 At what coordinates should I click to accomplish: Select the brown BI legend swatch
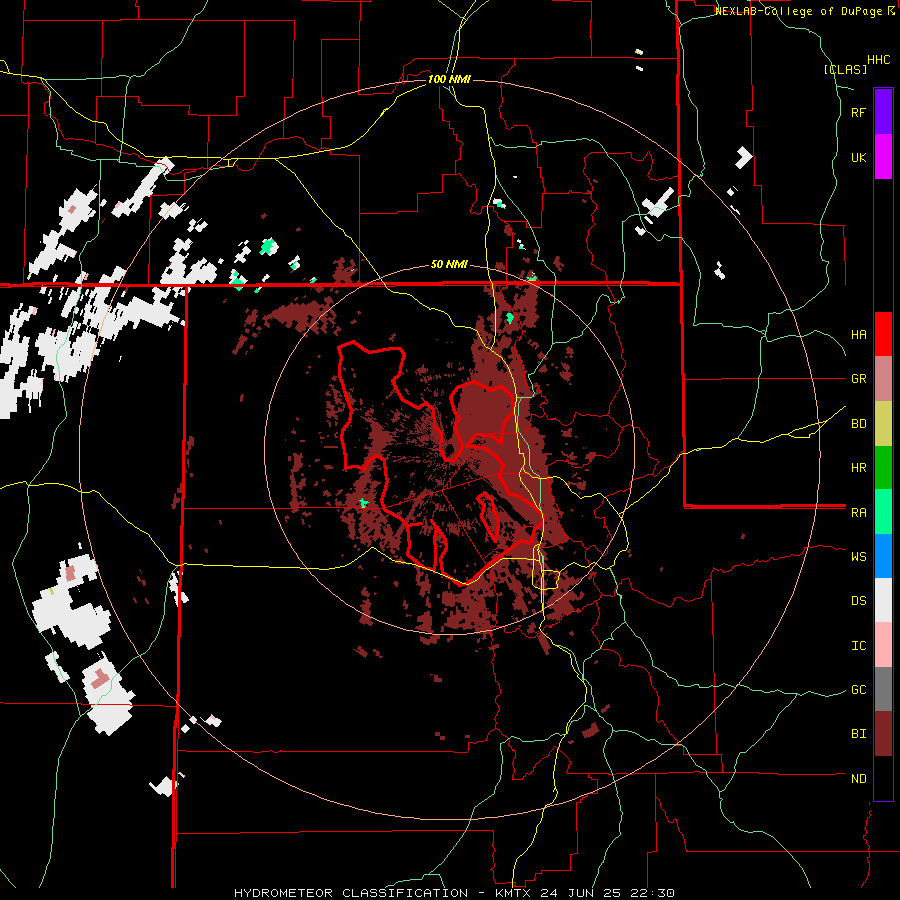tap(883, 734)
